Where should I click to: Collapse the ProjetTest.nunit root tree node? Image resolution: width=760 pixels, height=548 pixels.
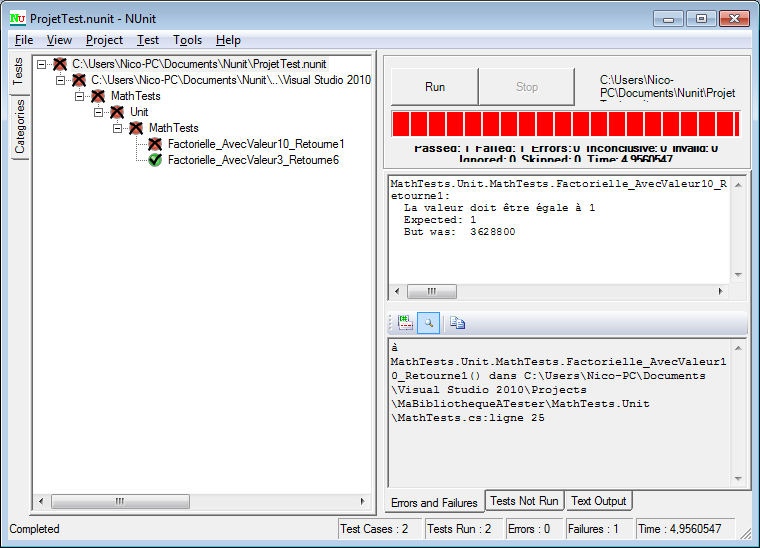pyautogui.click(x=41, y=64)
